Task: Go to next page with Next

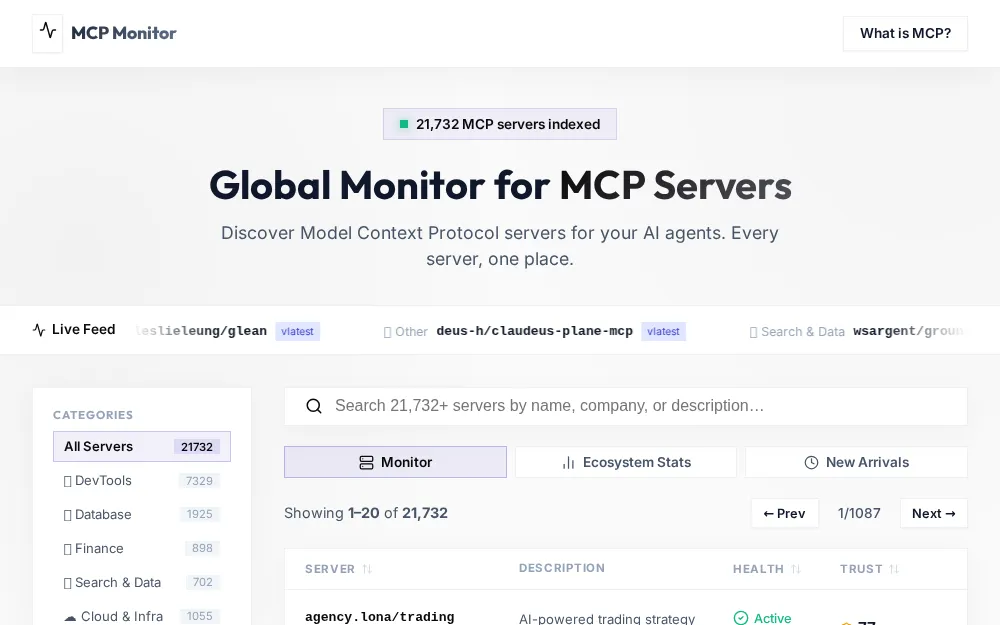Action: click(x=934, y=513)
